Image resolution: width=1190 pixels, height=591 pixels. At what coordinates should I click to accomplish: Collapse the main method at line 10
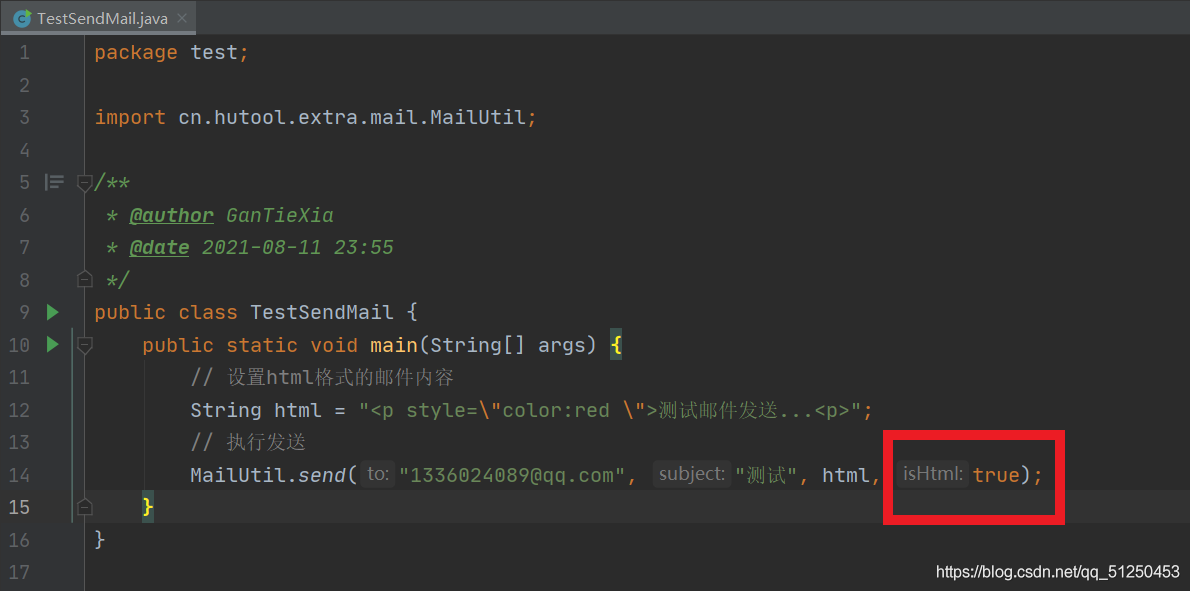pyautogui.click(x=85, y=345)
